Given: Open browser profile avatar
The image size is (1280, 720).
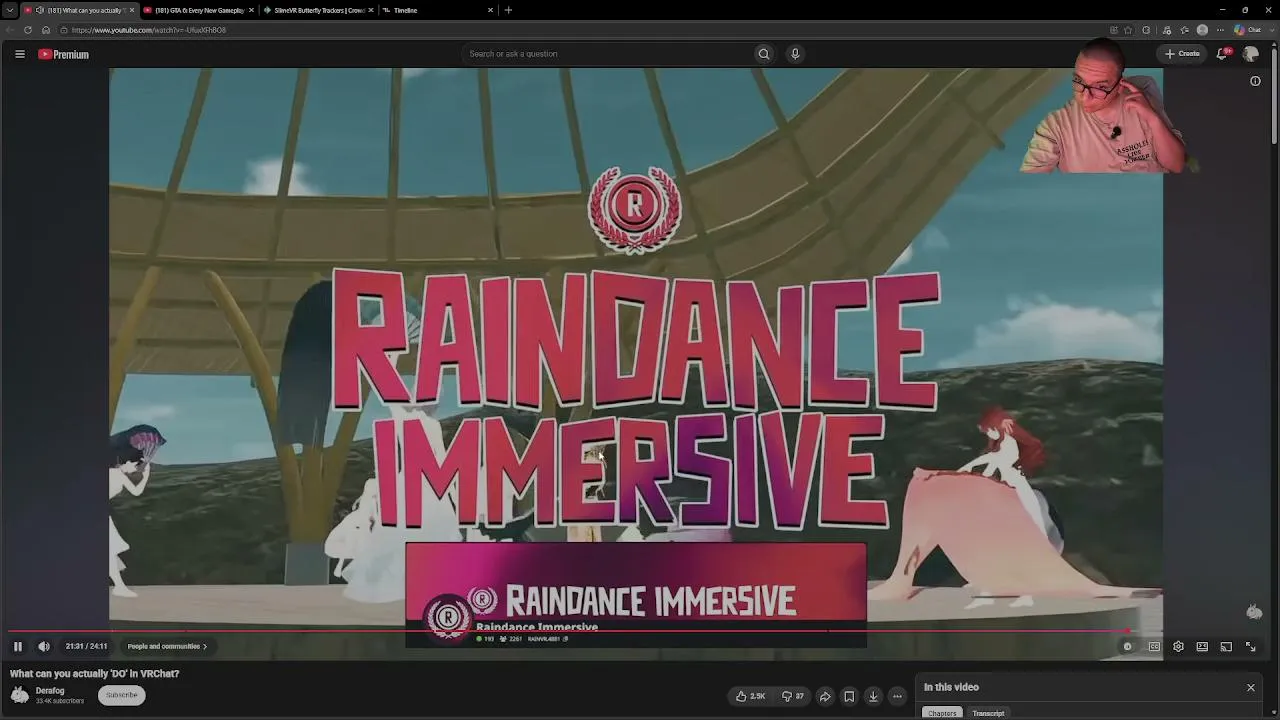Looking at the screenshot, I should pos(1203,30).
